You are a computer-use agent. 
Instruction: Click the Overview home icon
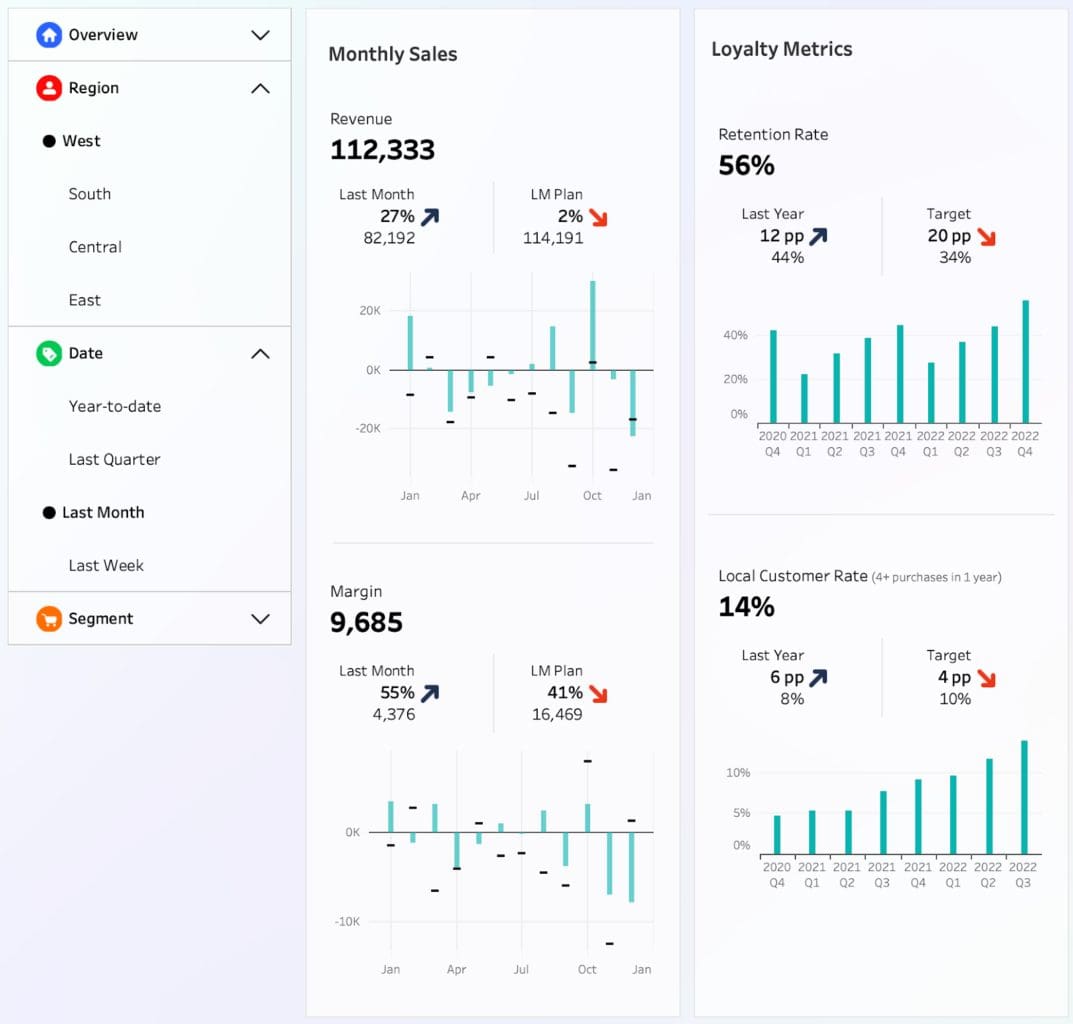[x=49, y=34]
